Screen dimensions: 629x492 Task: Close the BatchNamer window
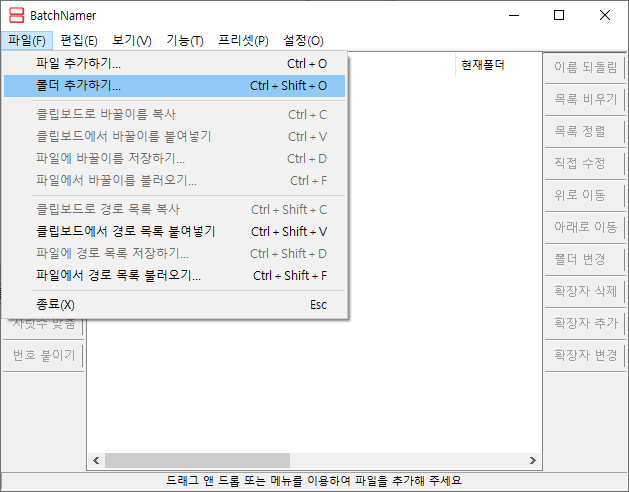click(x=605, y=16)
